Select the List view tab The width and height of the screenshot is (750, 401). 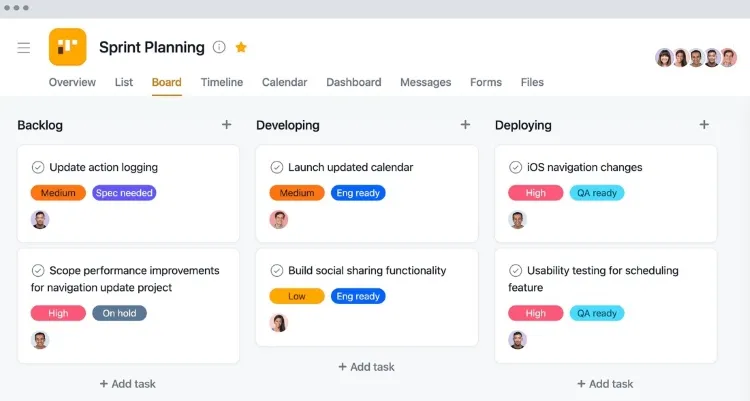(x=124, y=82)
